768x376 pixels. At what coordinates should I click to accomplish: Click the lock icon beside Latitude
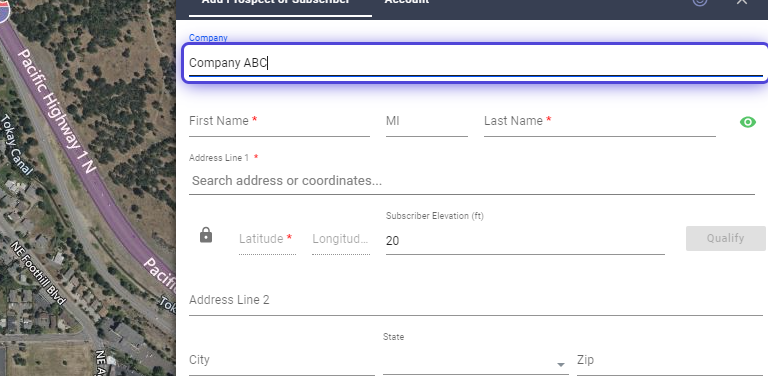pyautogui.click(x=206, y=235)
